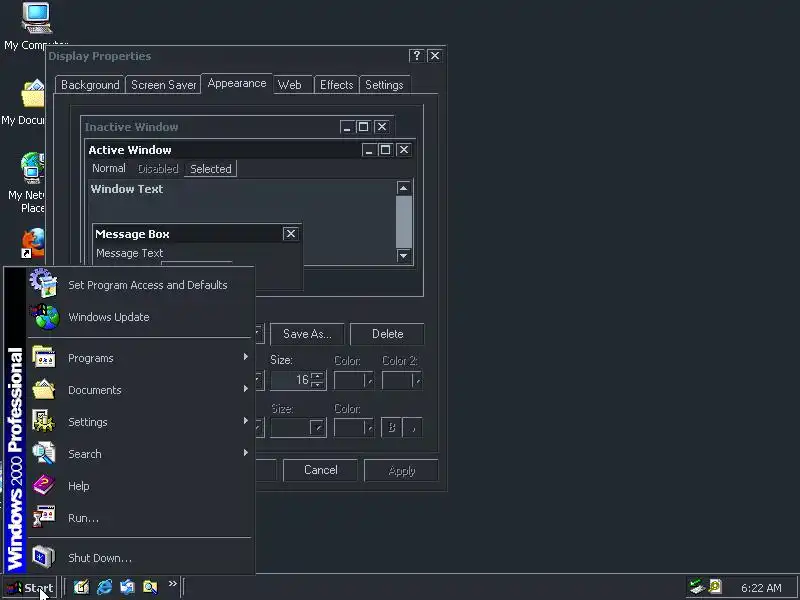The width and height of the screenshot is (800, 600).
Task: Click the Programs folder icon
Action: (x=43, y=357)
